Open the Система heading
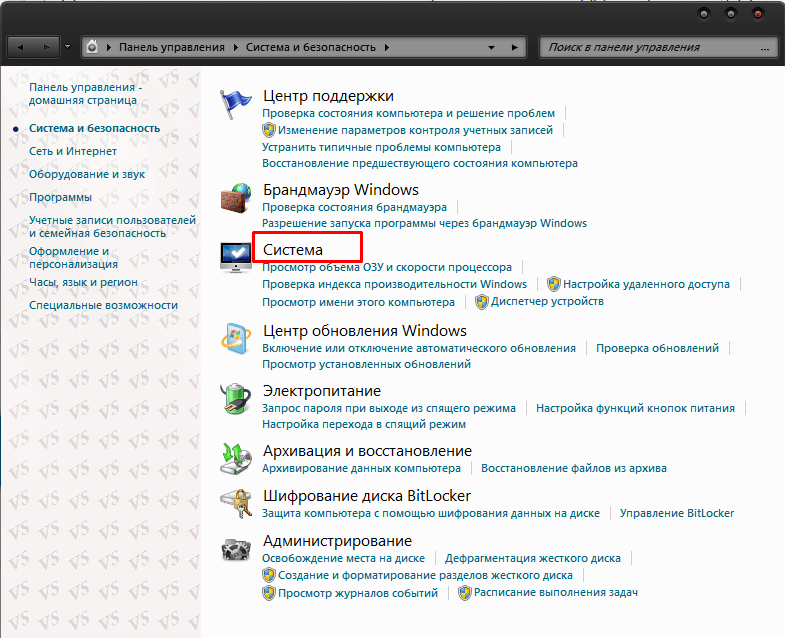 click(x=293, y=249)
